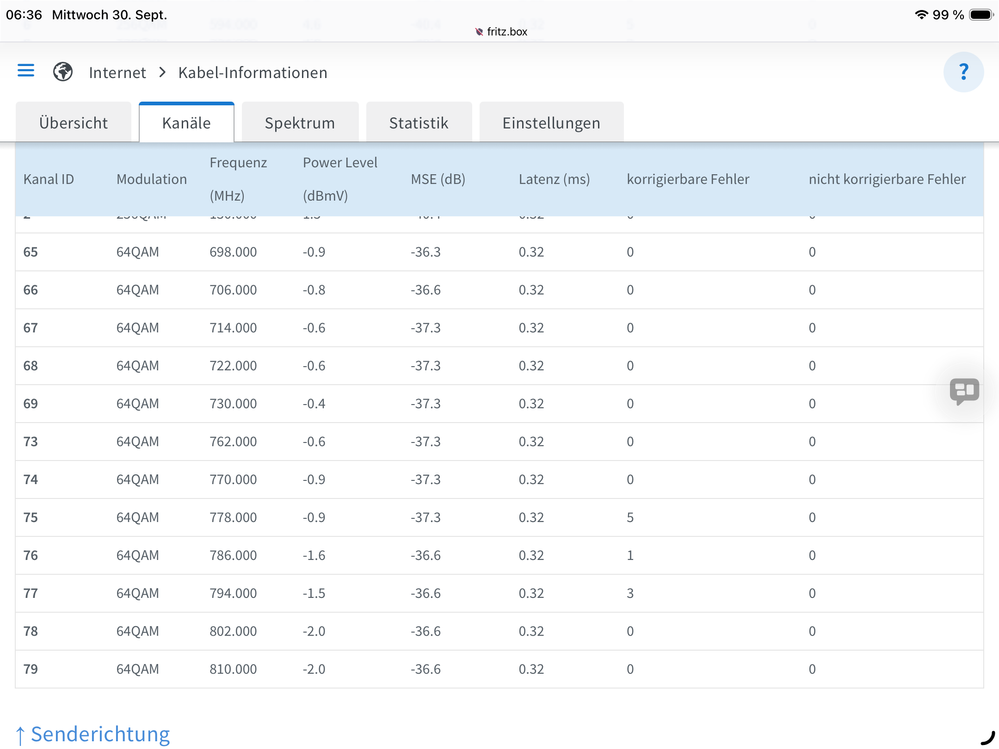
Task: Tap the battery indicator icon
Action: click(x=981, y=15)
